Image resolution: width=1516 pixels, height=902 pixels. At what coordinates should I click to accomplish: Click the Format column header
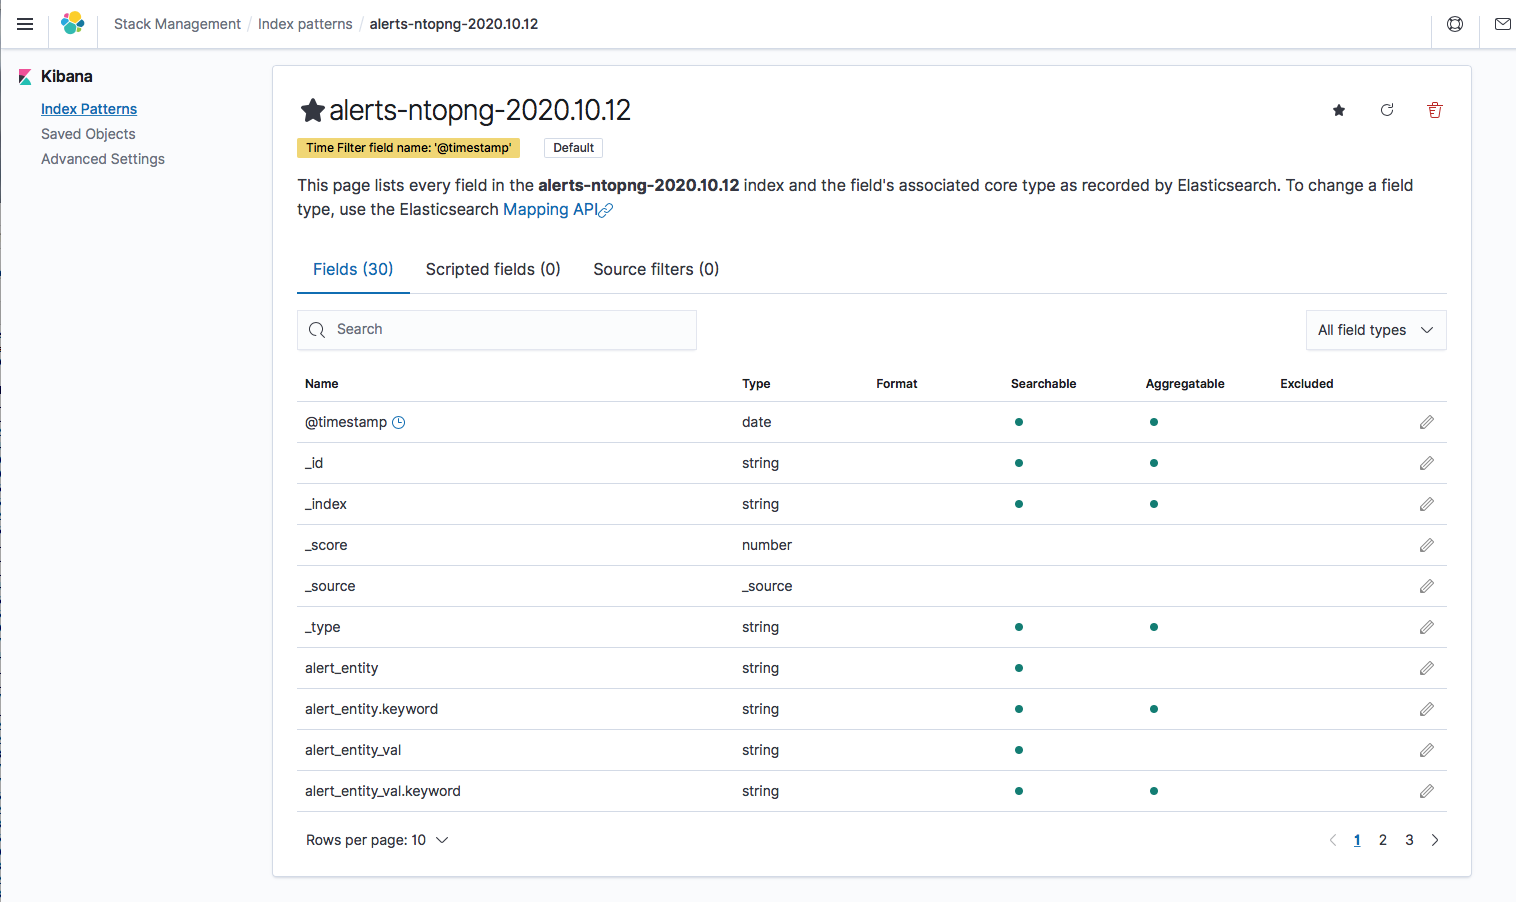(897, 384)
